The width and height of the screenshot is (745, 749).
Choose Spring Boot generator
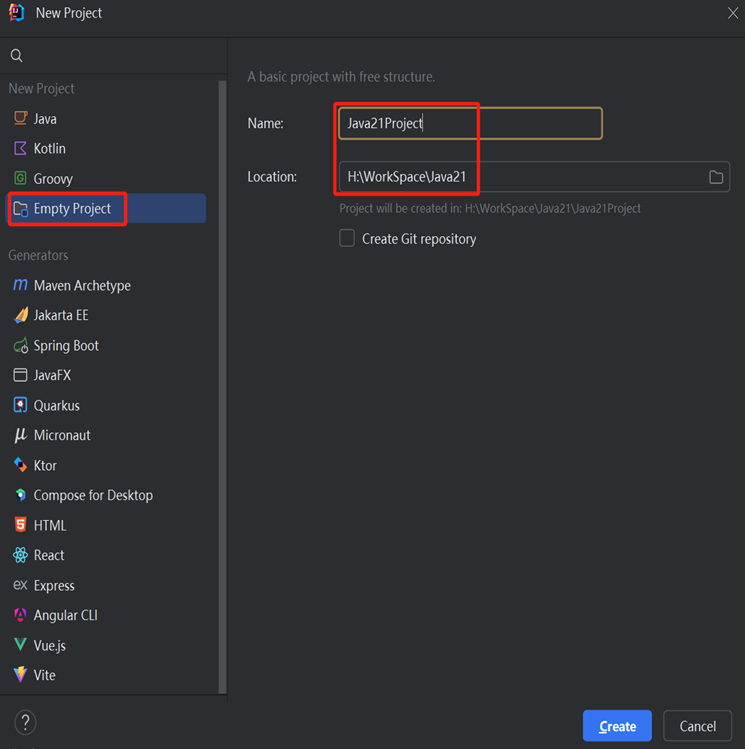[x=107, y=345]
